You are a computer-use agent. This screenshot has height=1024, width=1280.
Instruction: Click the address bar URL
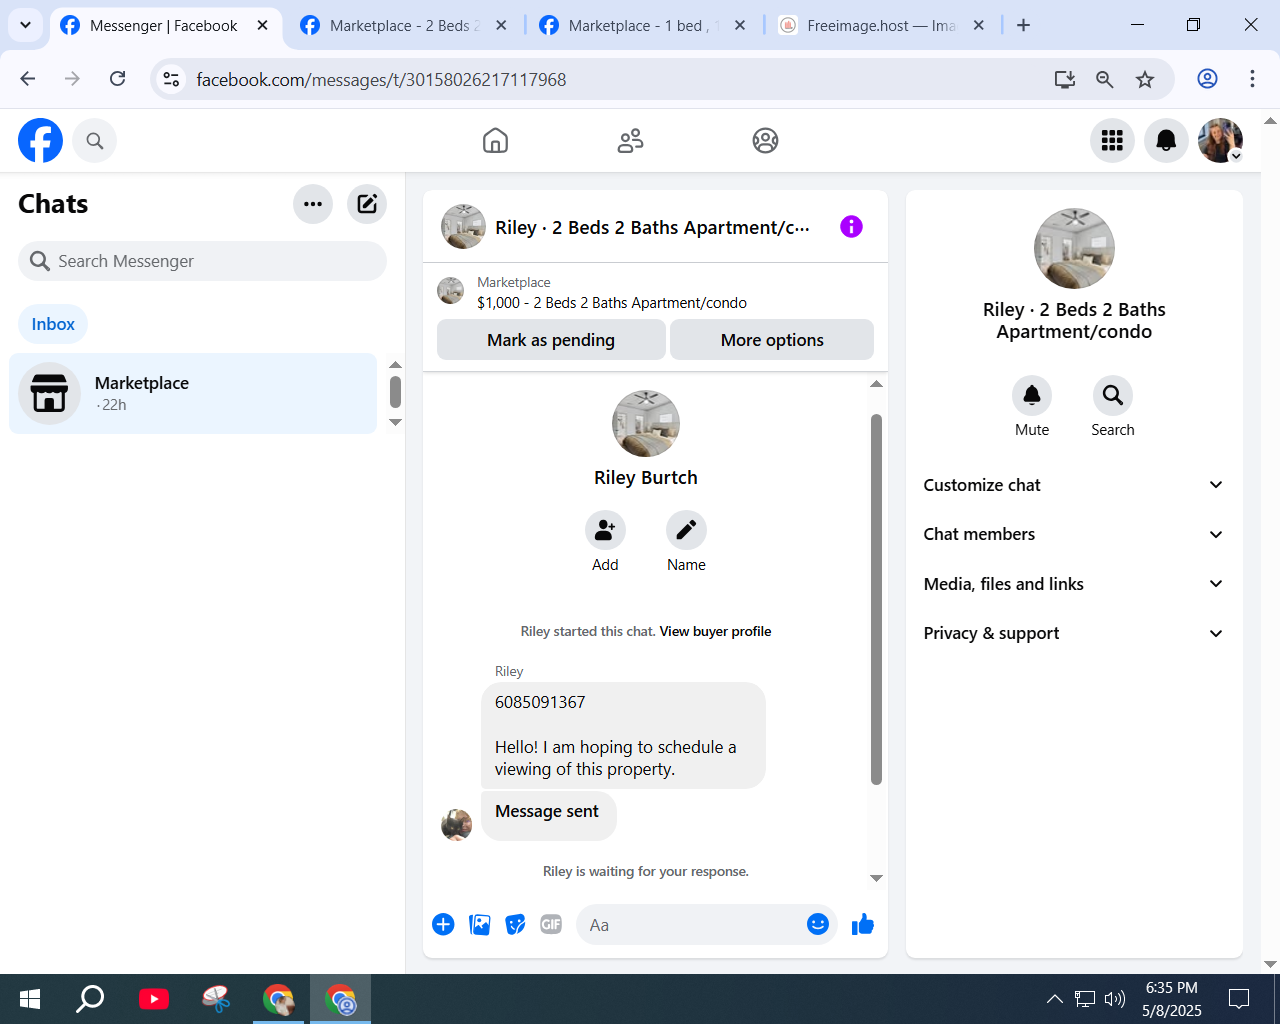point(381,79)
